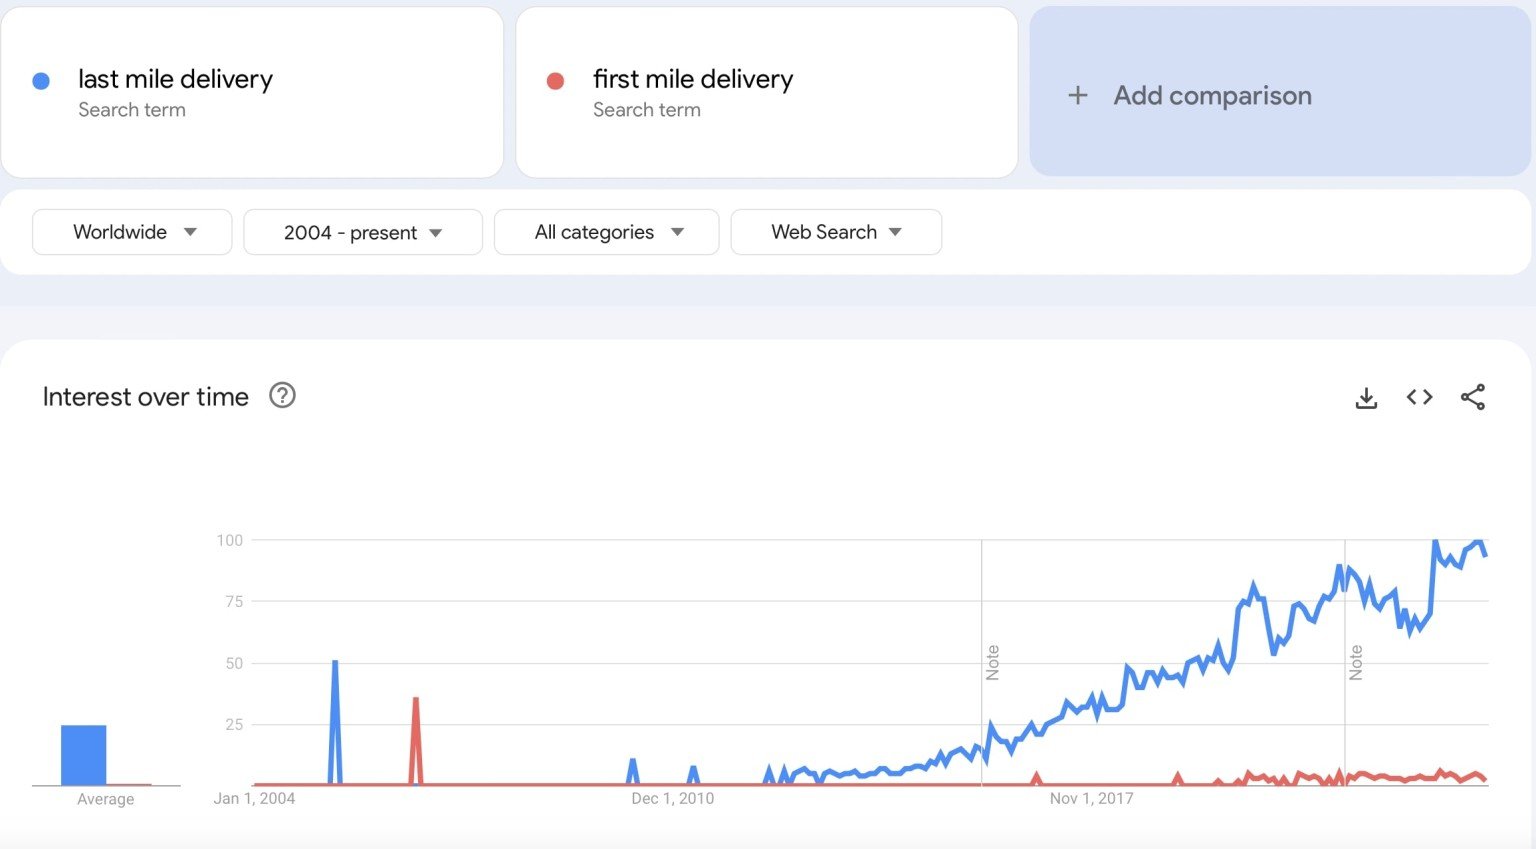Screen dimensions: 1536x849
Task: Click the peak of the blue trend line
Action: coord(1434,540)
